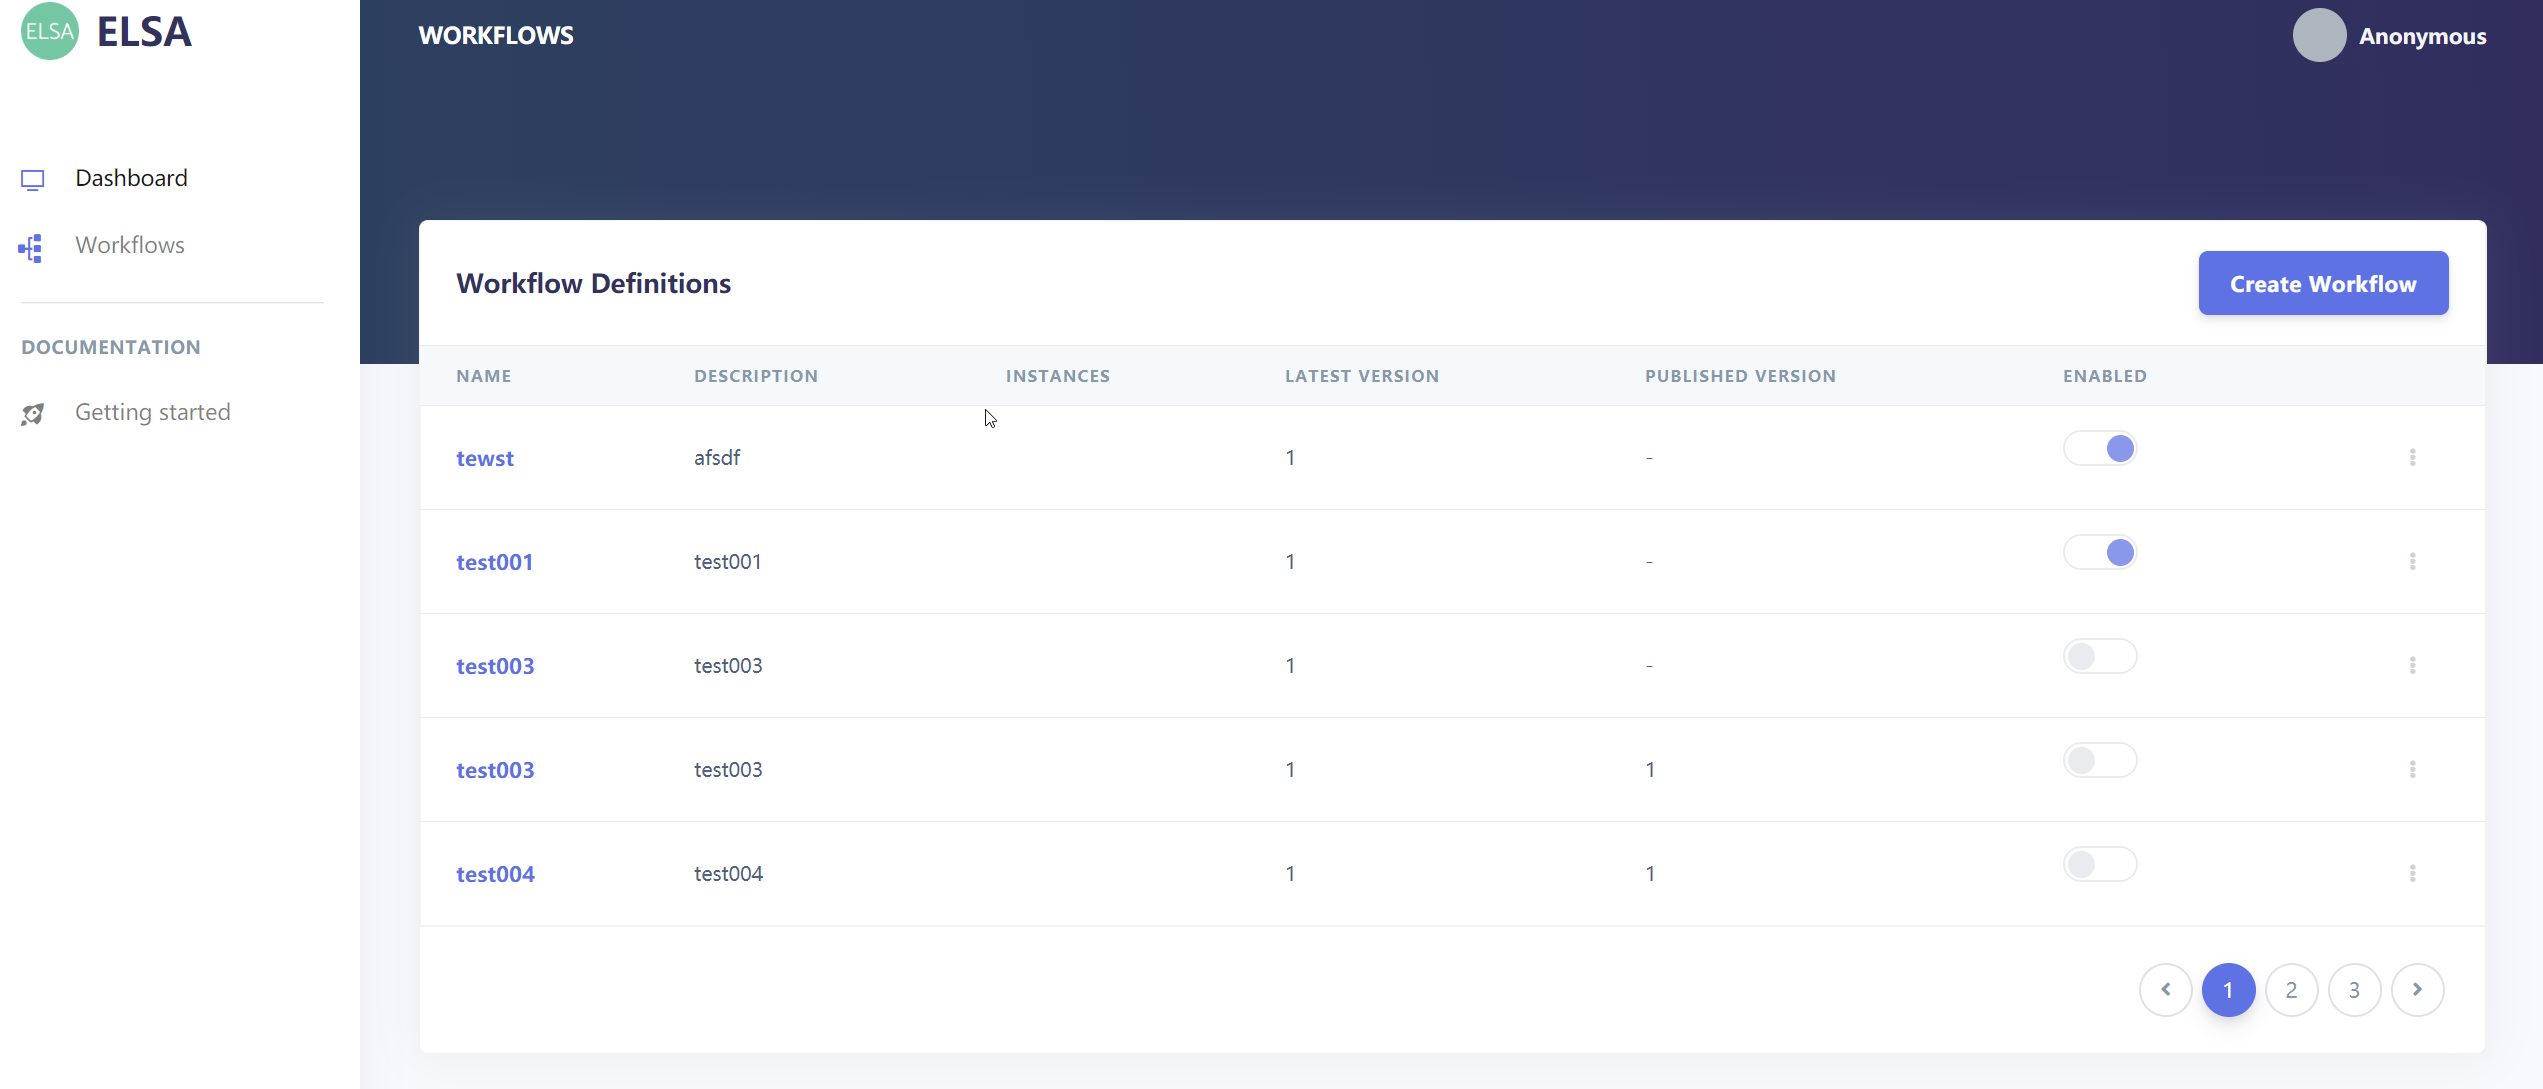Open the actions dropdown for the tewst row
Viewport: 2543px width, 1089px height.
pos(2413,457)
